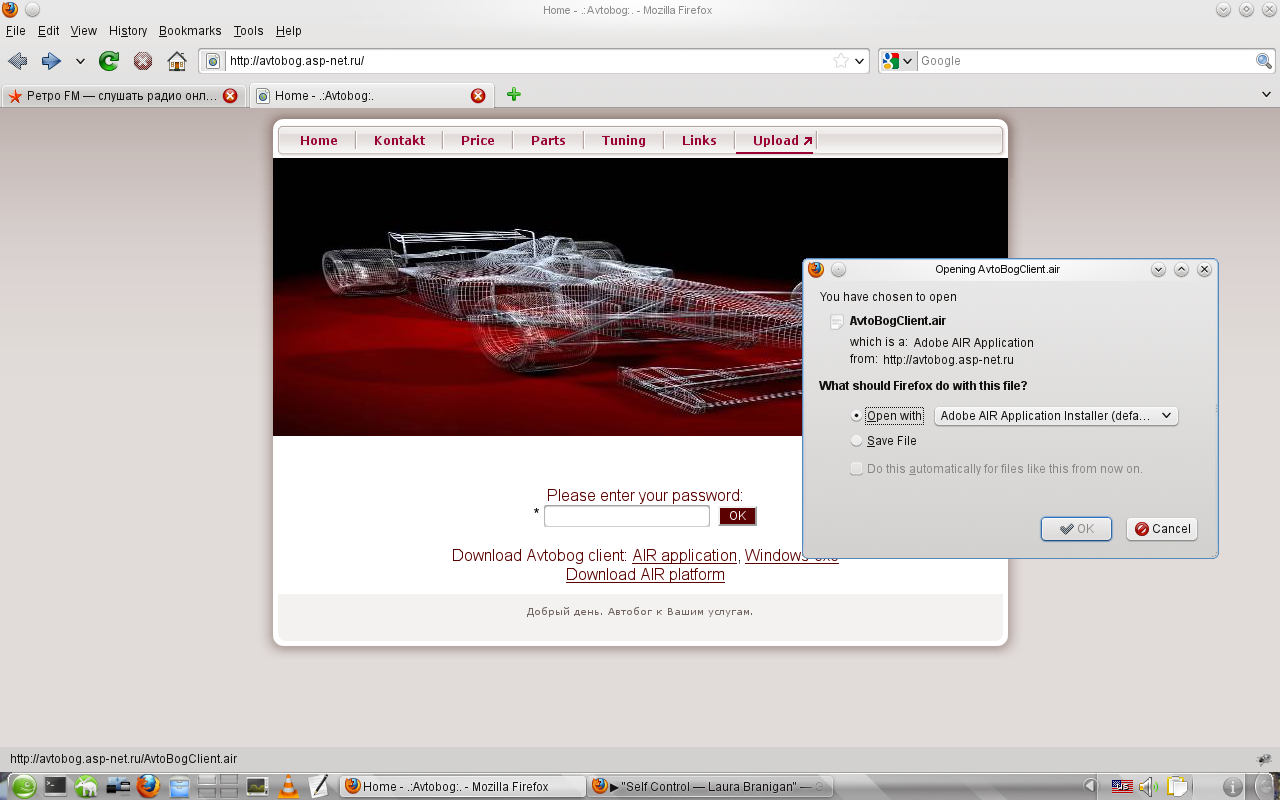Stop loading with the Stop icon
Screen dimensions: 1280x800
pyautogui.click(x=143, y=61)
